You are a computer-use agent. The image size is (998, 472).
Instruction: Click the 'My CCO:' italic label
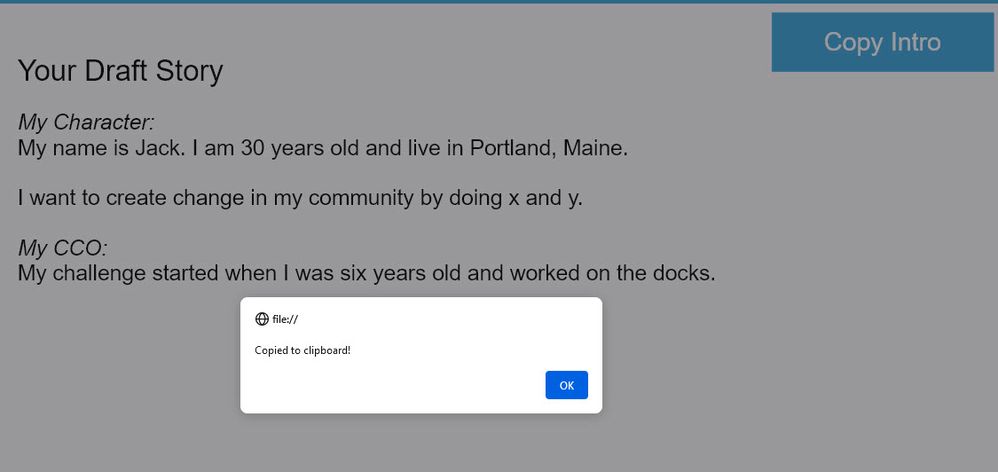tap(62, 248)
